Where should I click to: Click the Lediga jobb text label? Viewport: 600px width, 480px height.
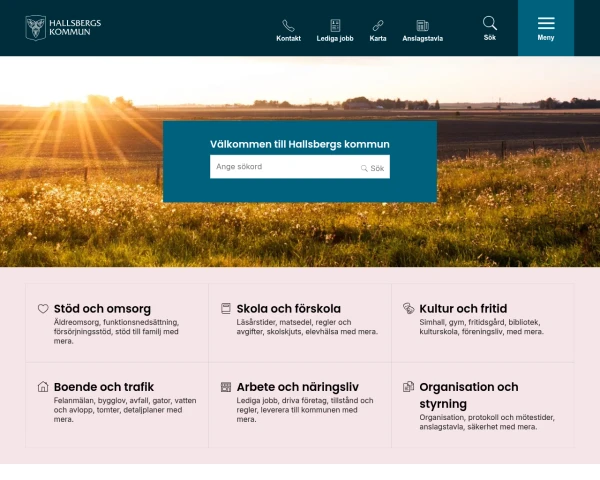(335, 38)
